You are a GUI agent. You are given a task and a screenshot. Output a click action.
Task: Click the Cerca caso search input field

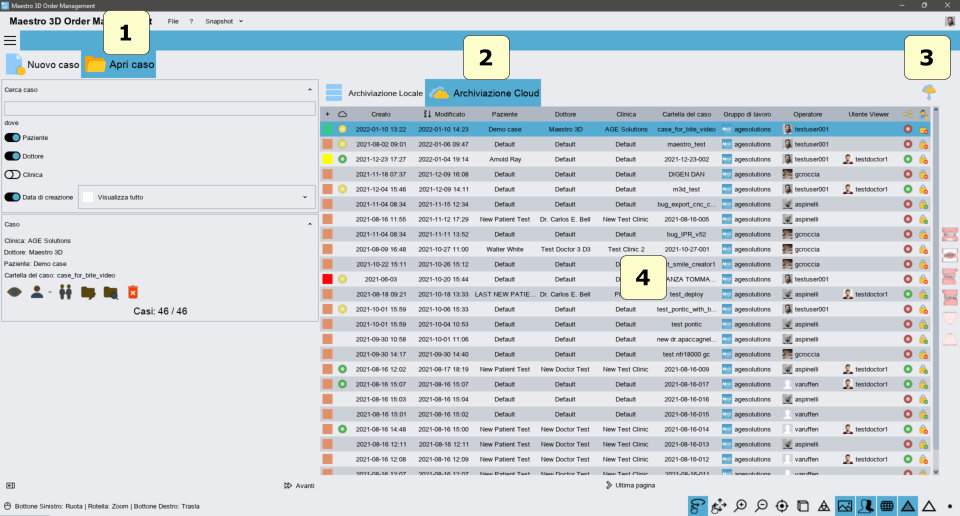160,108
